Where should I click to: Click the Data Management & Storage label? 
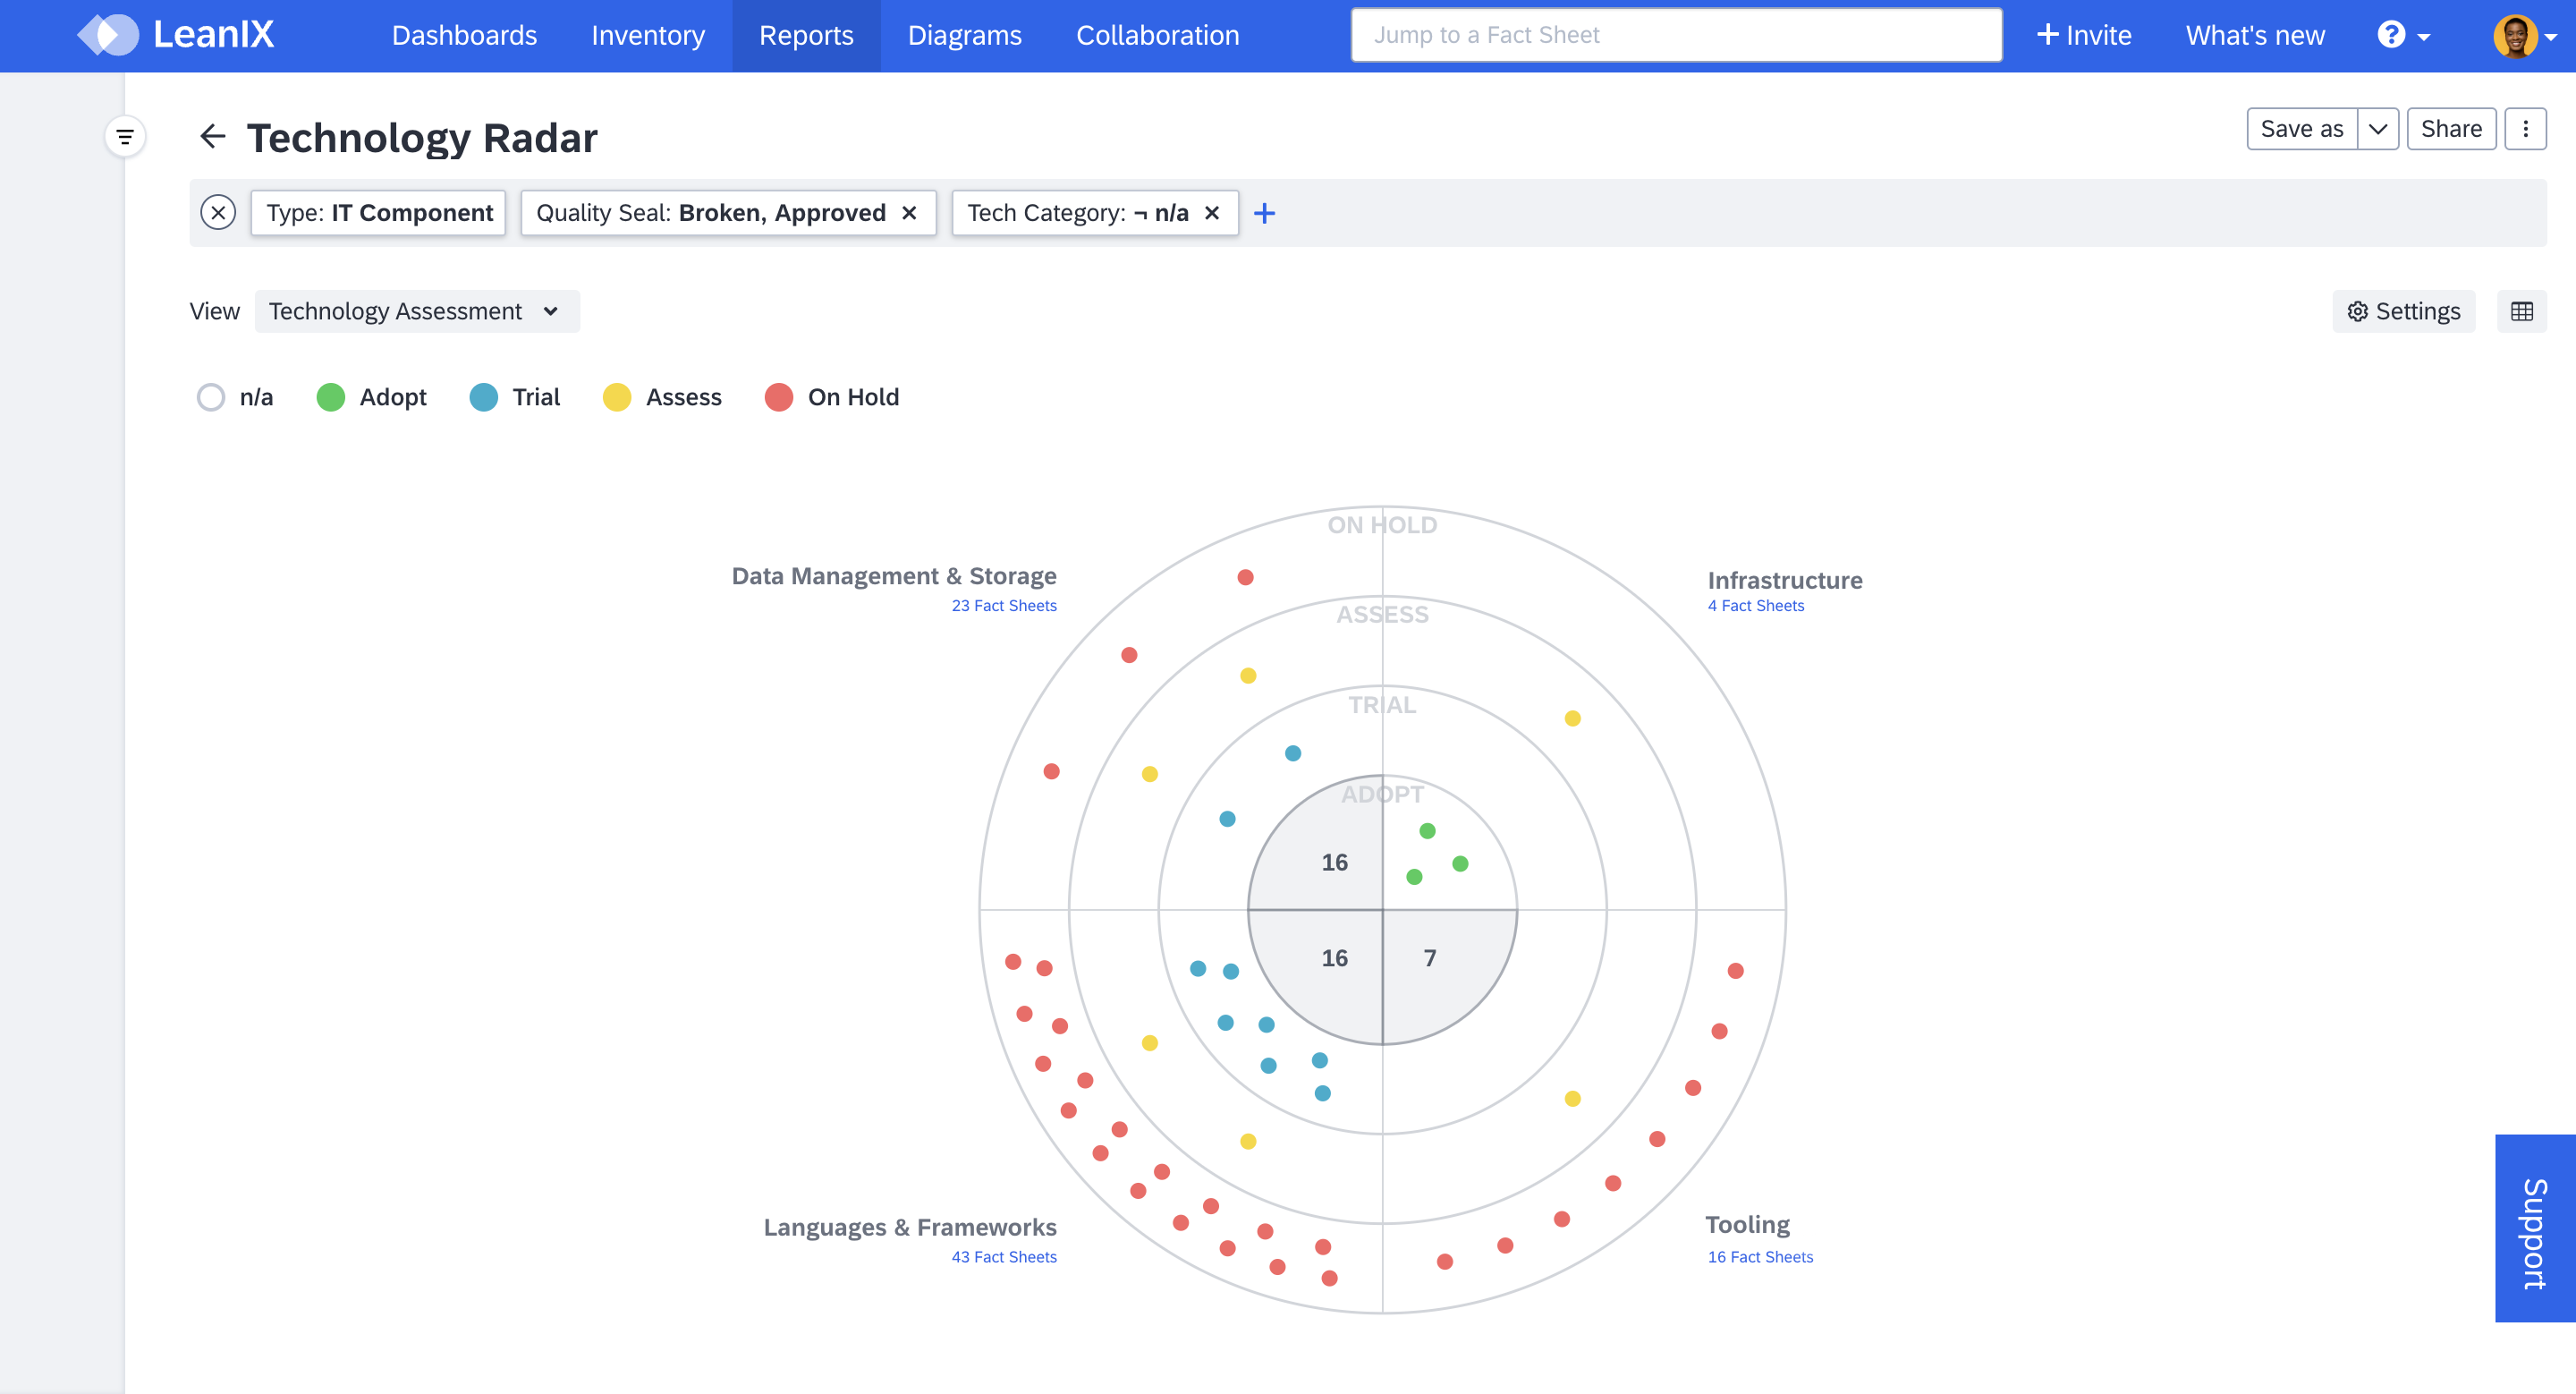894,576
